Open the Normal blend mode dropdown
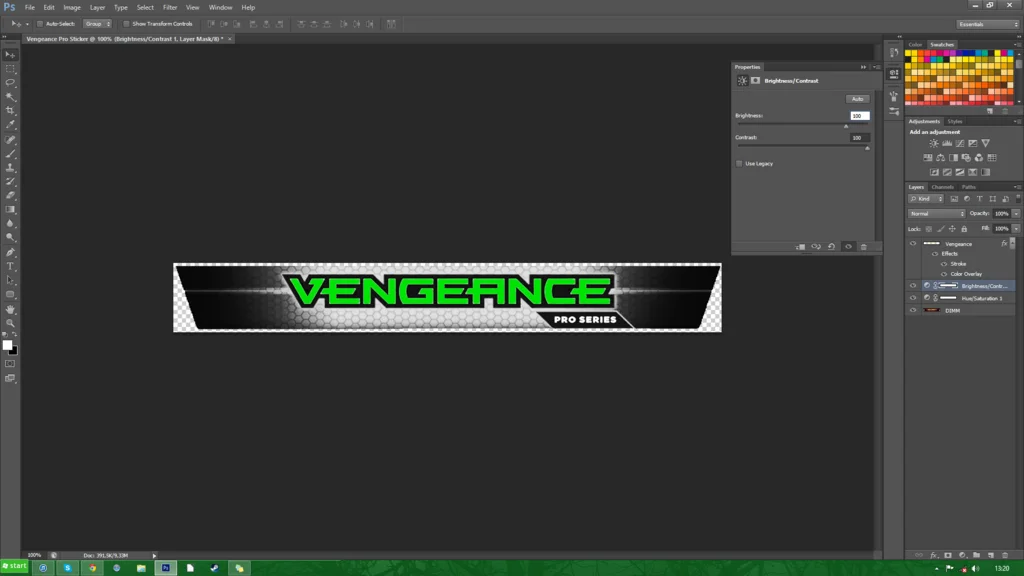The height and width of the screenshot is (576, 1024). click(936, 214)
